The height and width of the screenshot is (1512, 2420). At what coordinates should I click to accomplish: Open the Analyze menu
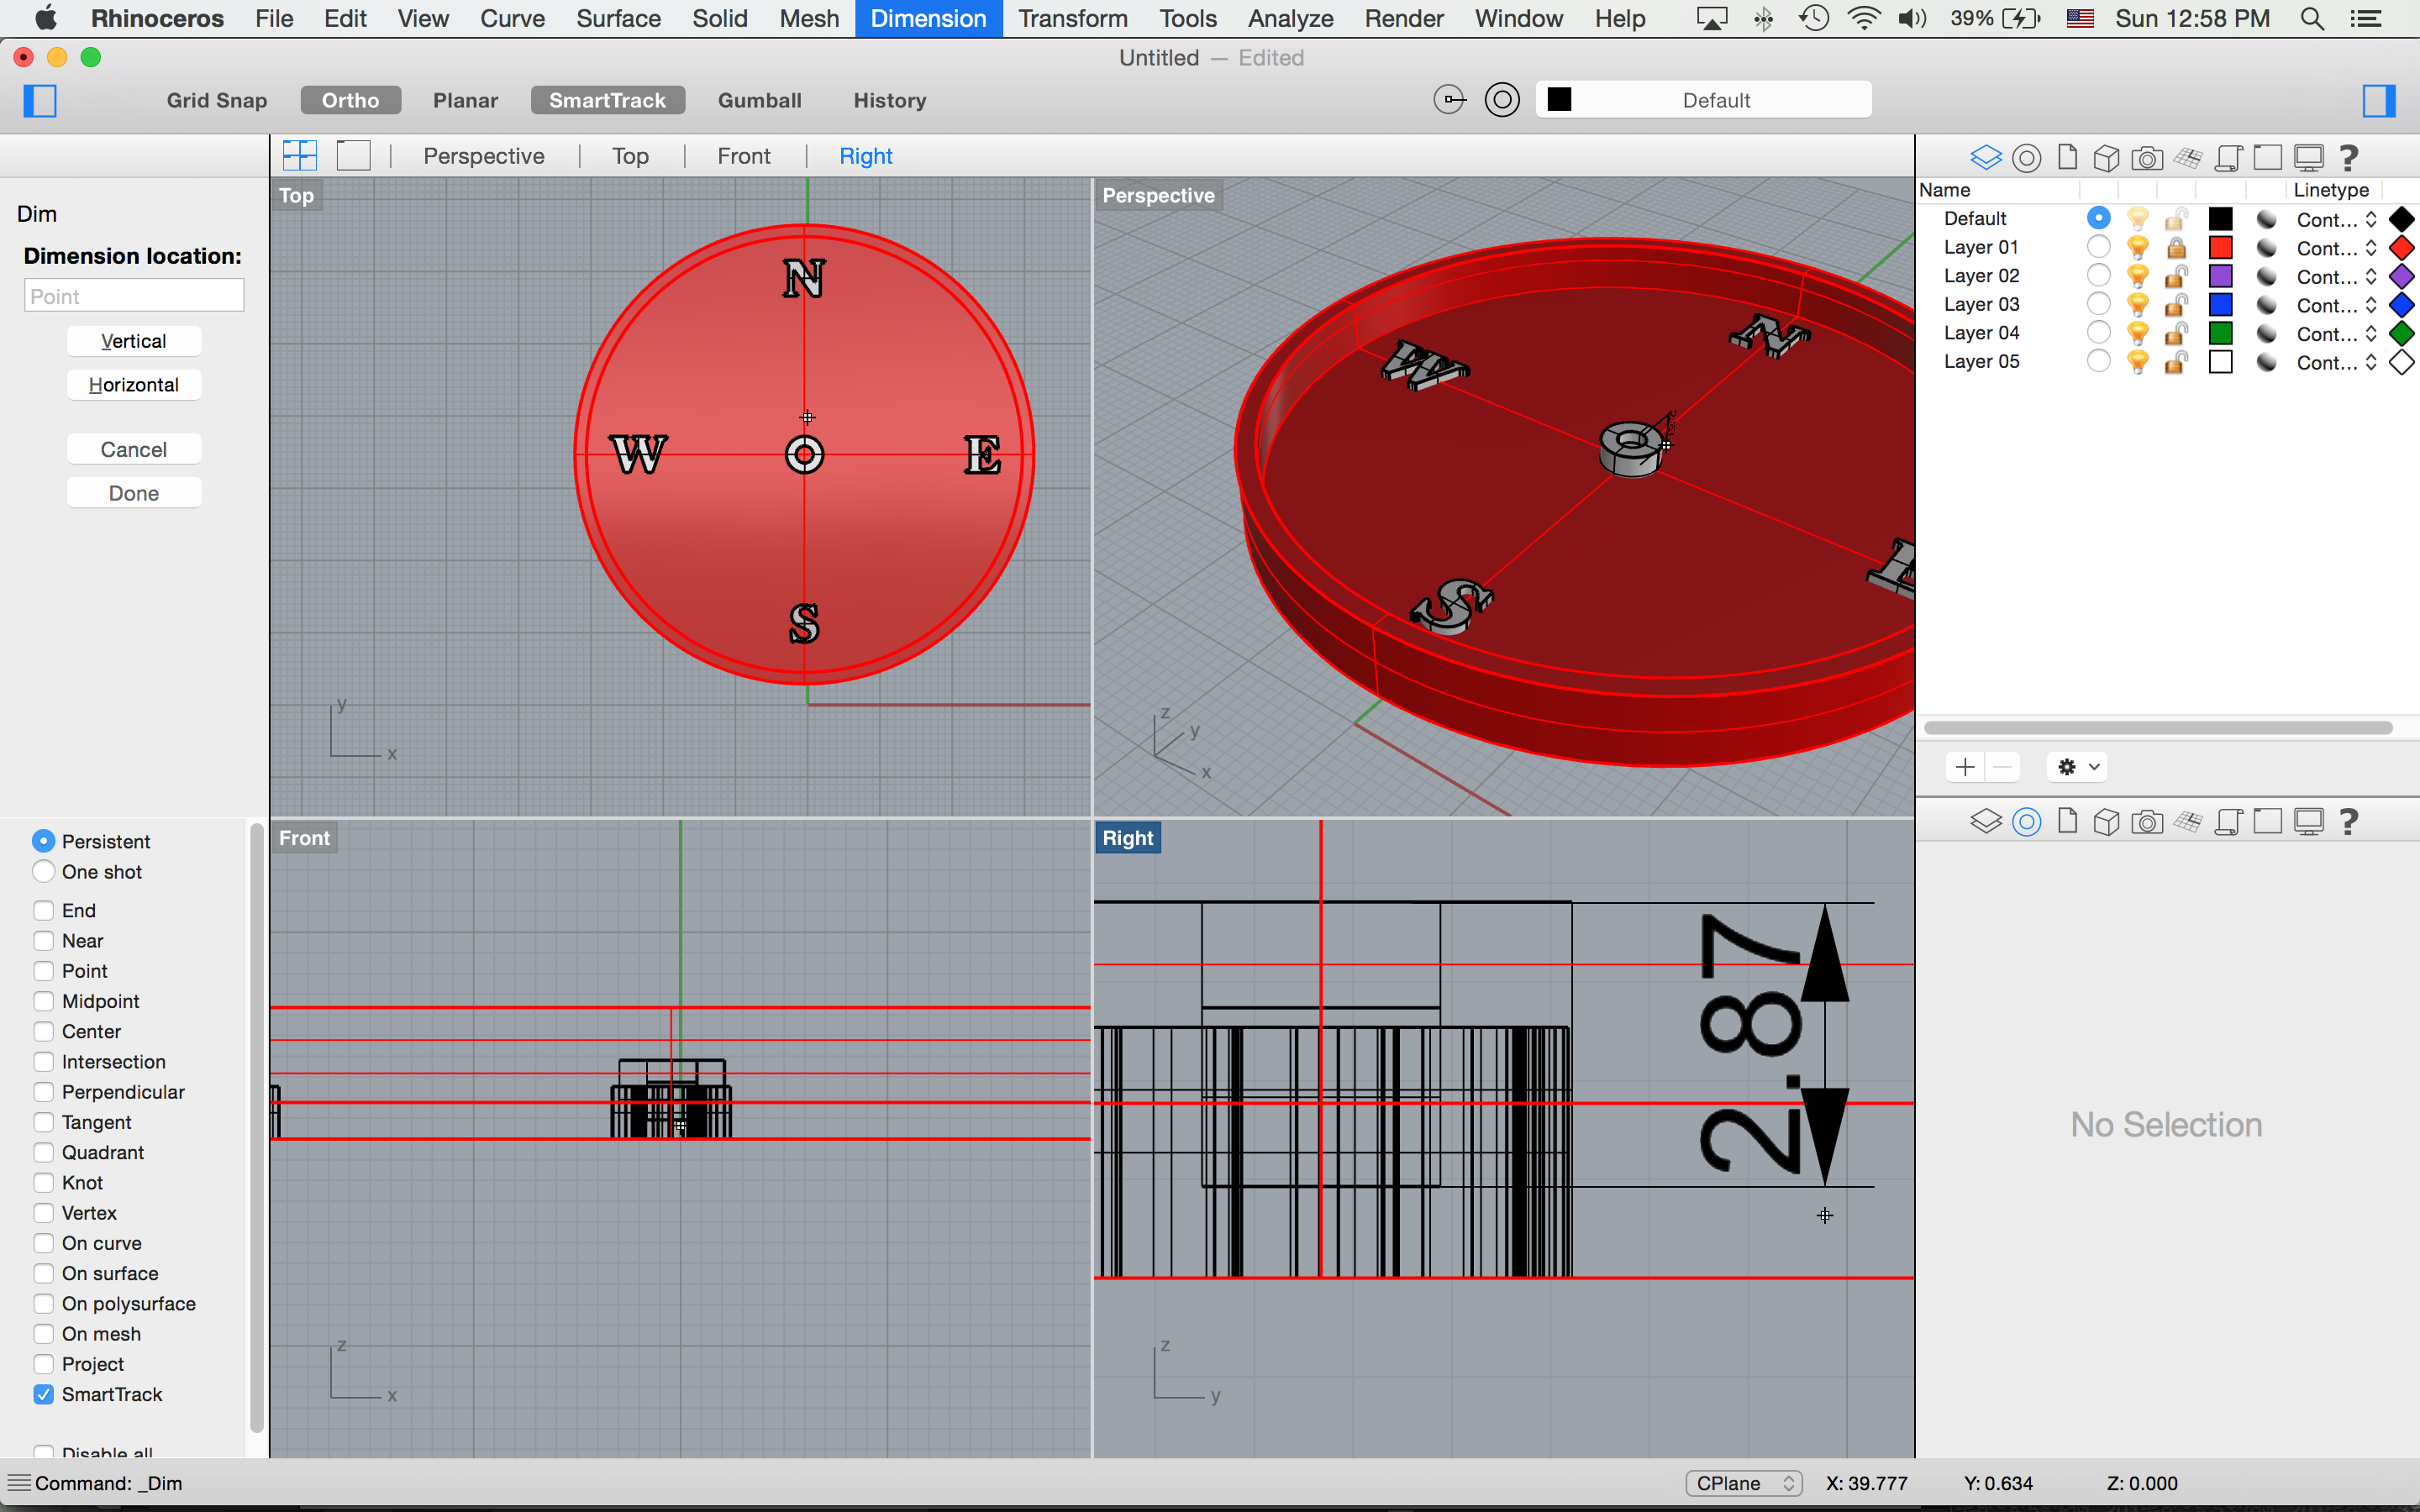[1290, 18]
